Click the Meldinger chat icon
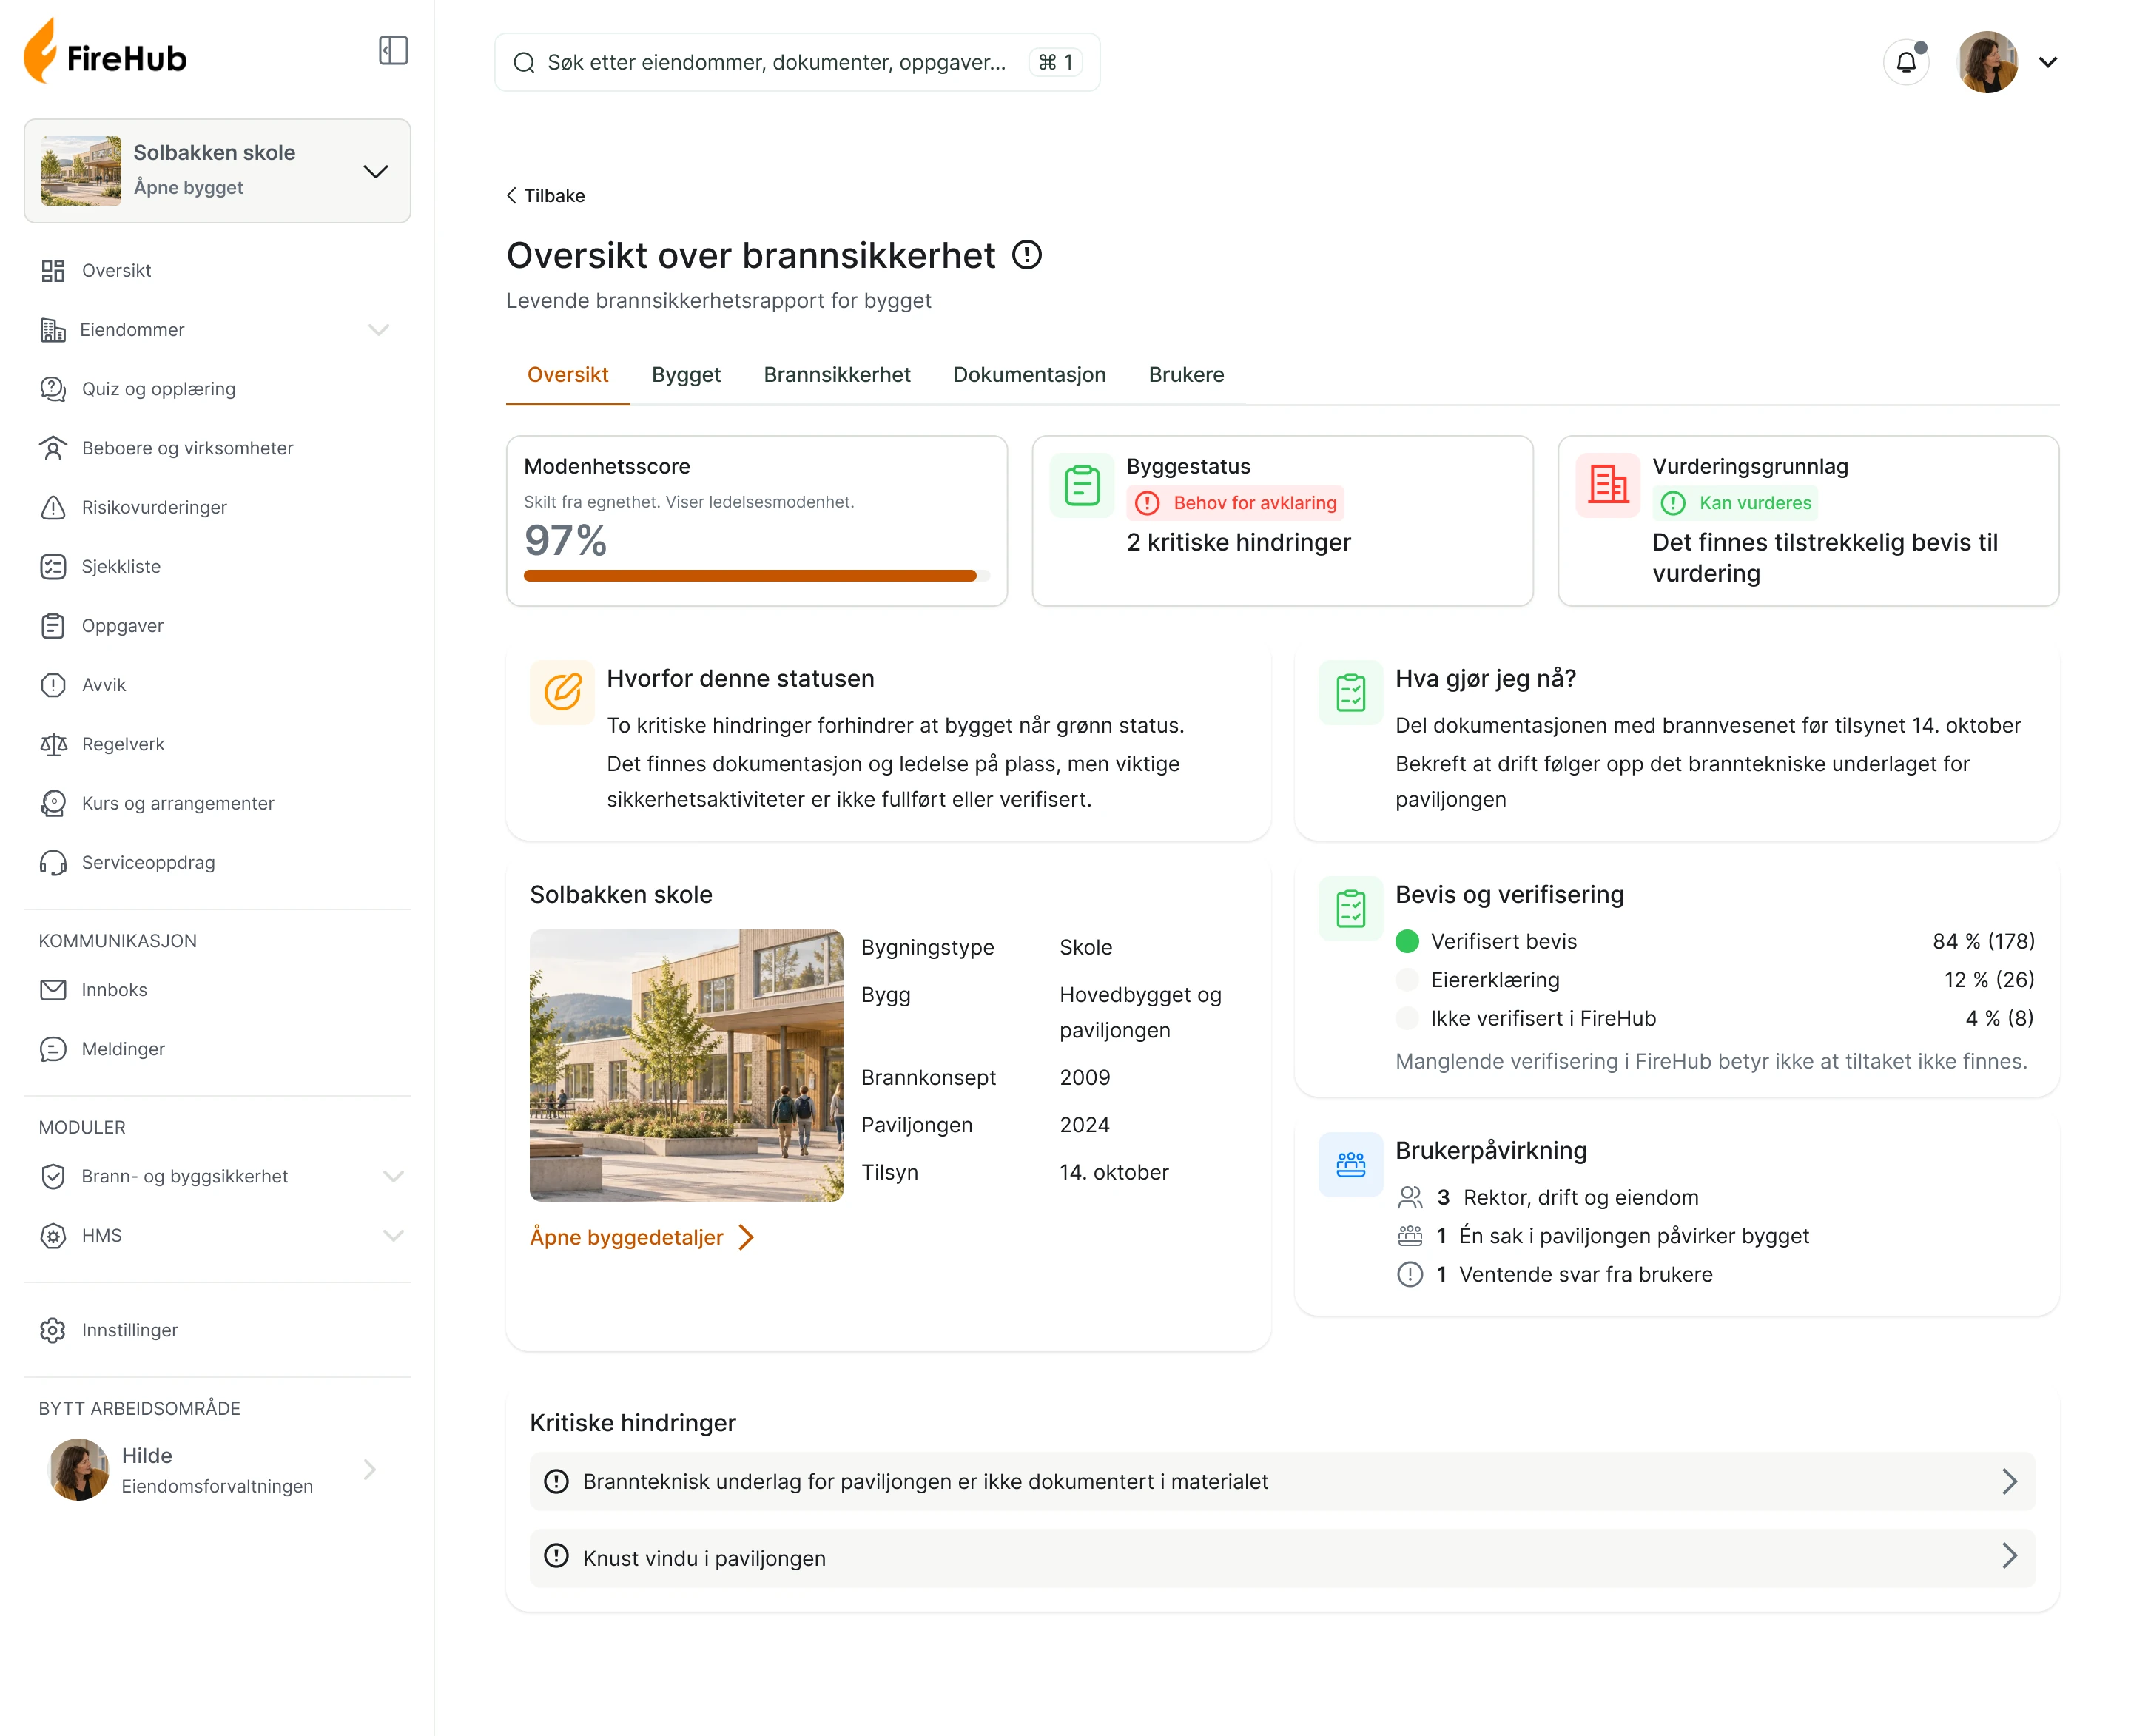The image size is (2131, 1736). tap(52, 1048)
